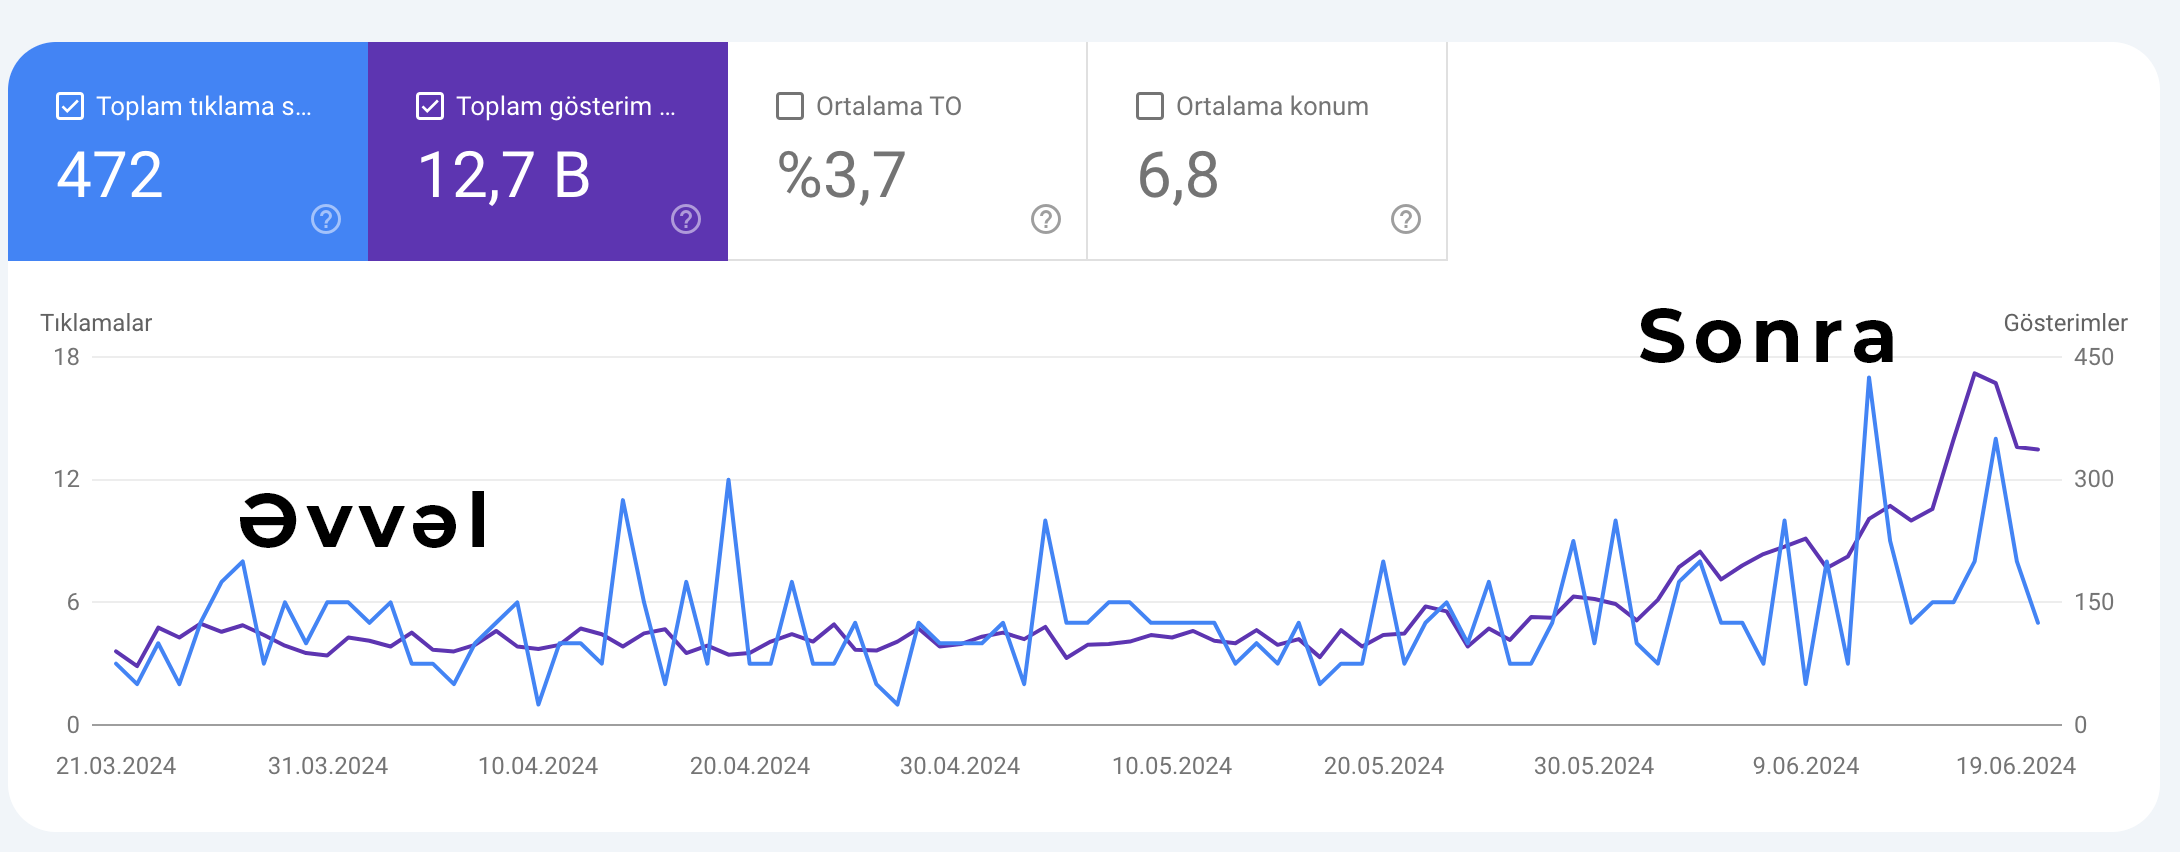The image size is (2180, 852).
Task: Uncheck the Toplam tıklama checkbox
Action: (70, 106)
